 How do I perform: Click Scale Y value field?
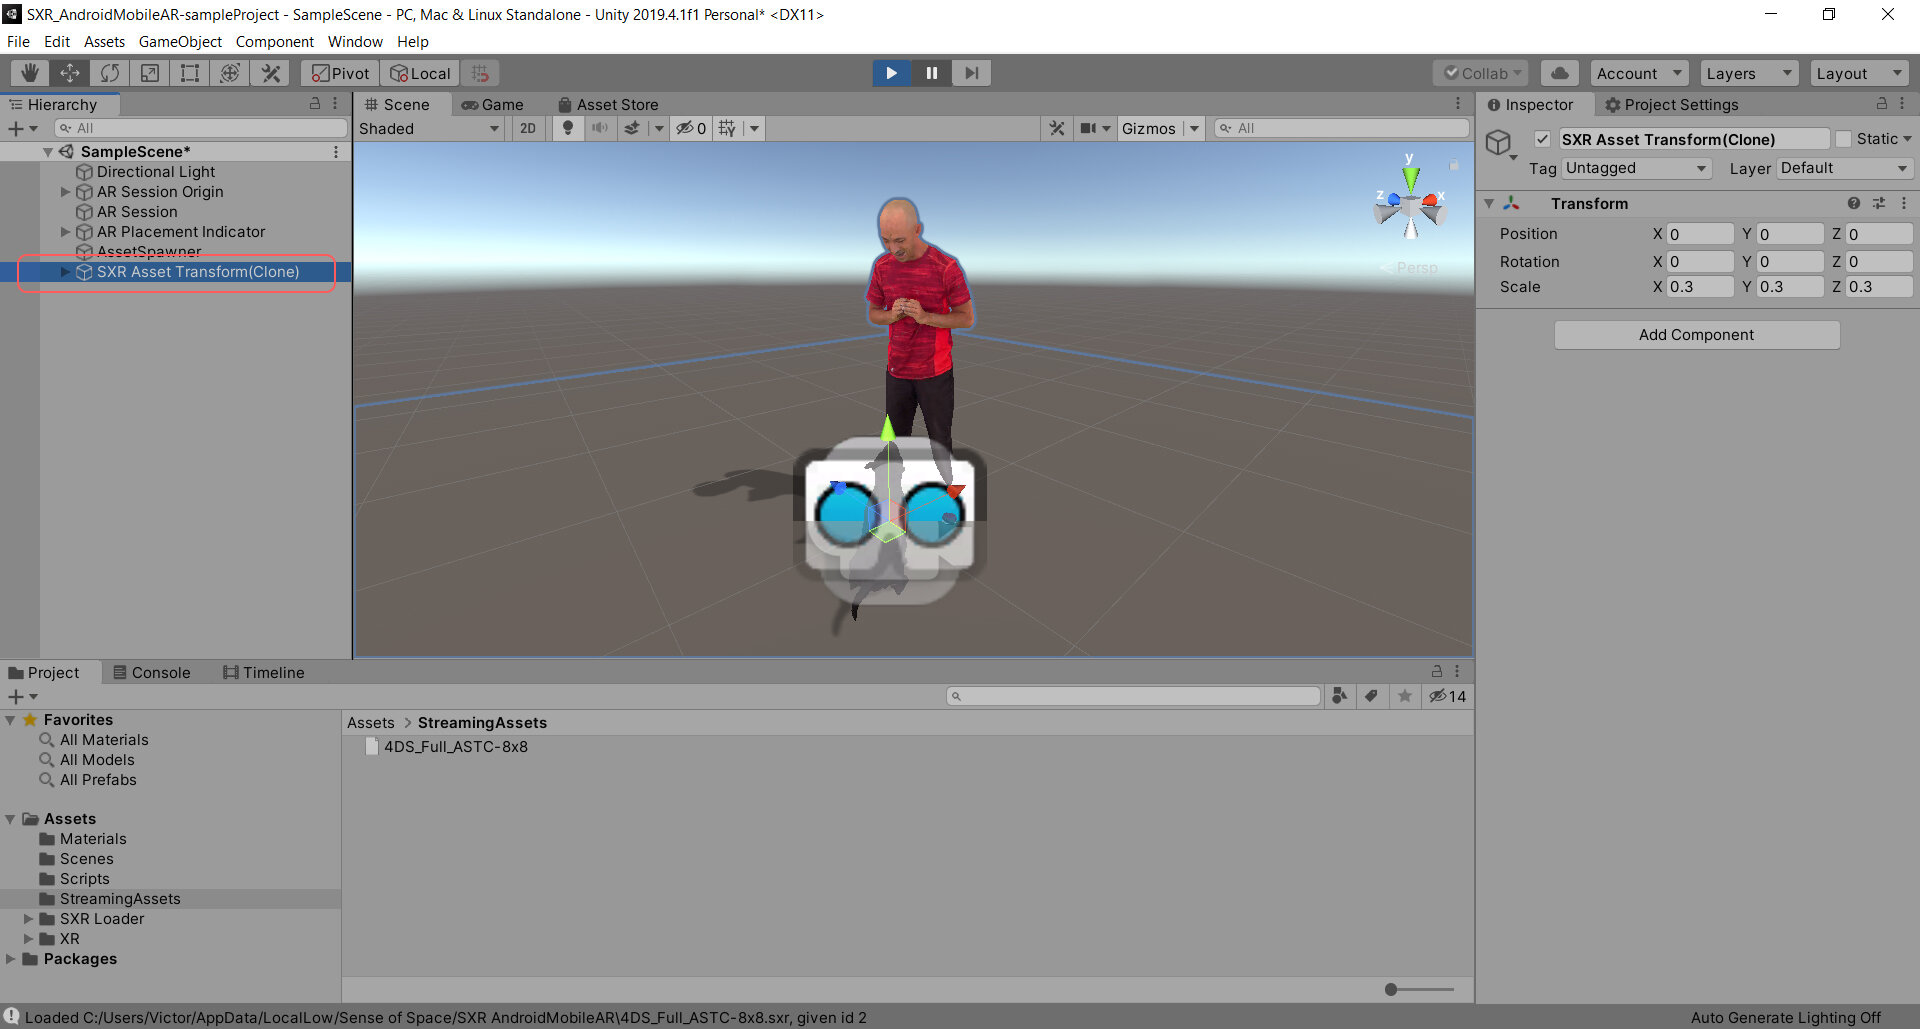point(1790,287)
